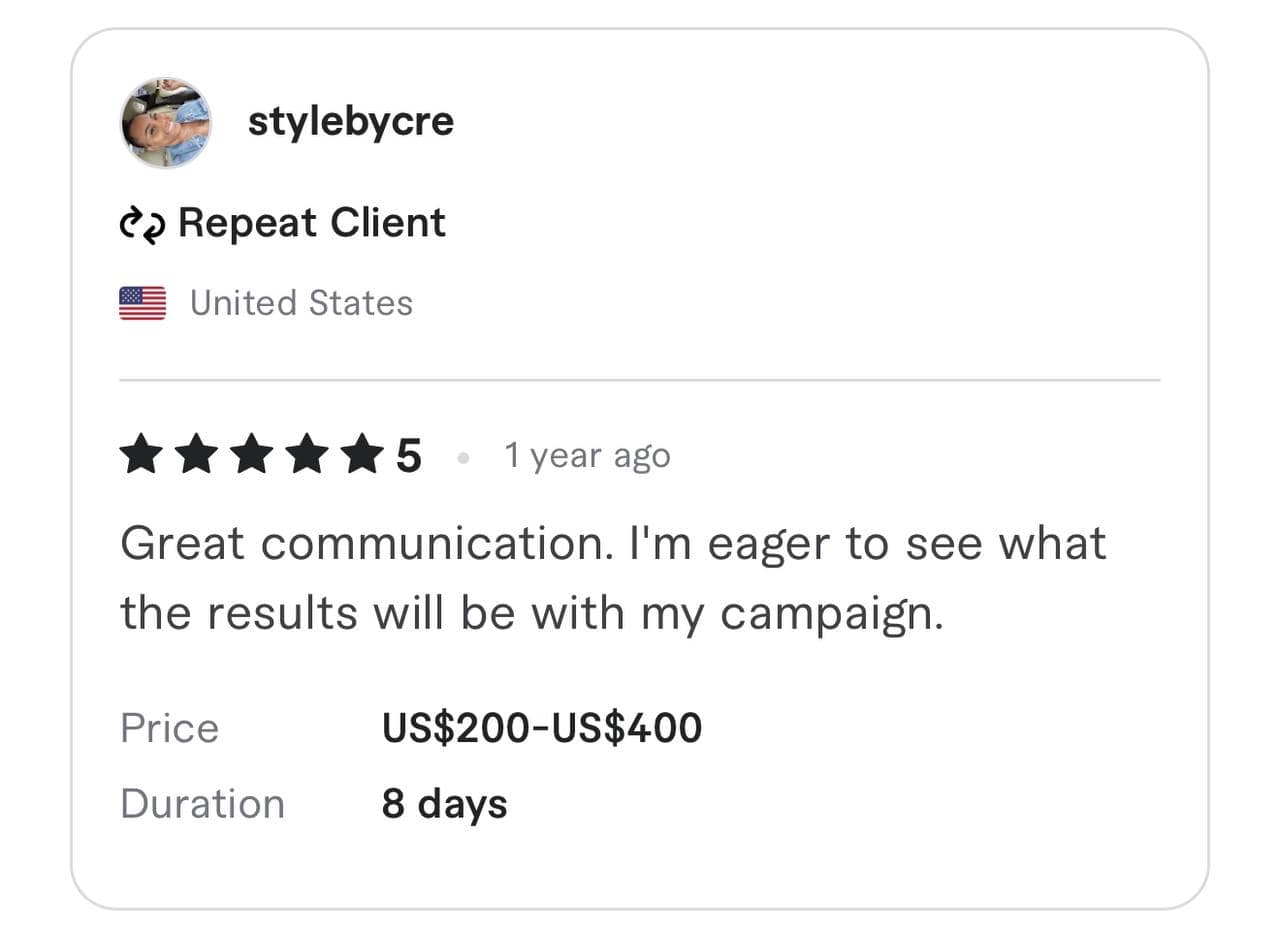Click the stylebycre profile avatar
1280x930 pixels.
pyautogui.click(x=166, y=122)
